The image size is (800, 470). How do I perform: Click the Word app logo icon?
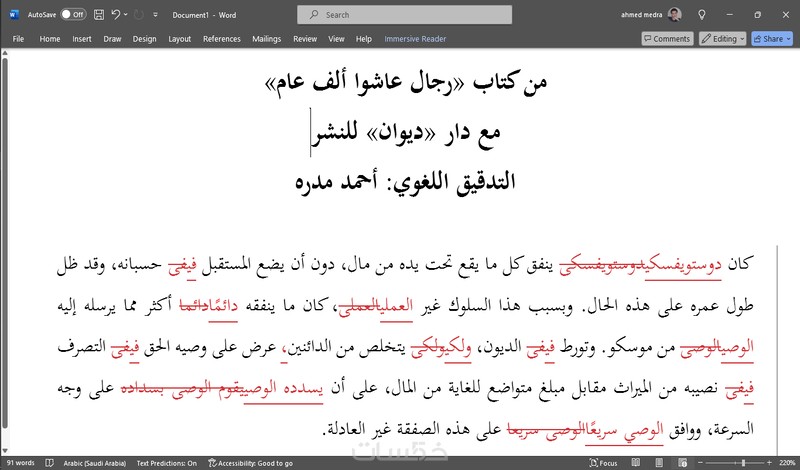pos(14,15)
